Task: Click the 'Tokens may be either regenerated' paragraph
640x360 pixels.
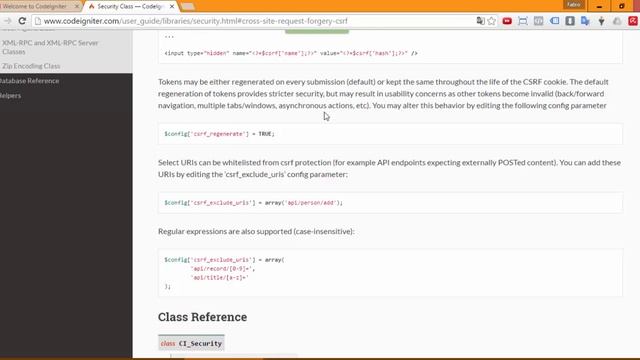Action: pyautogui.click(x=383, y=93)
